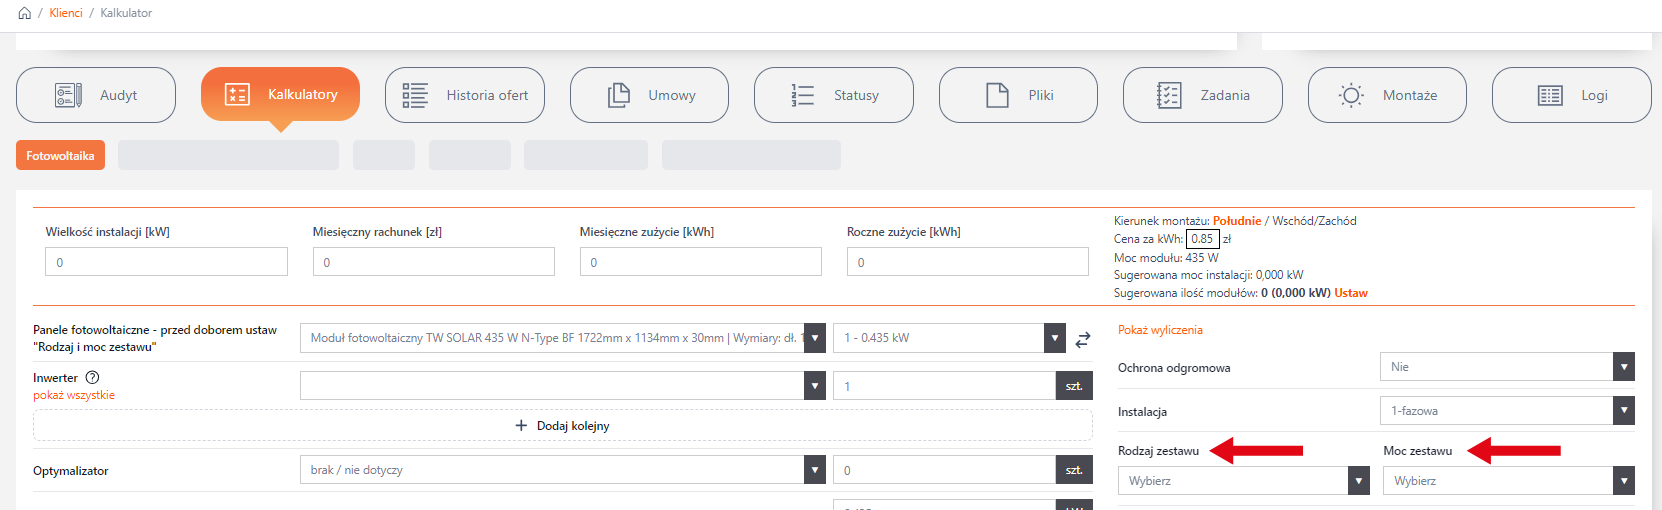
Task: Open the Pliki files section
Action: [x=1018, y=95]
